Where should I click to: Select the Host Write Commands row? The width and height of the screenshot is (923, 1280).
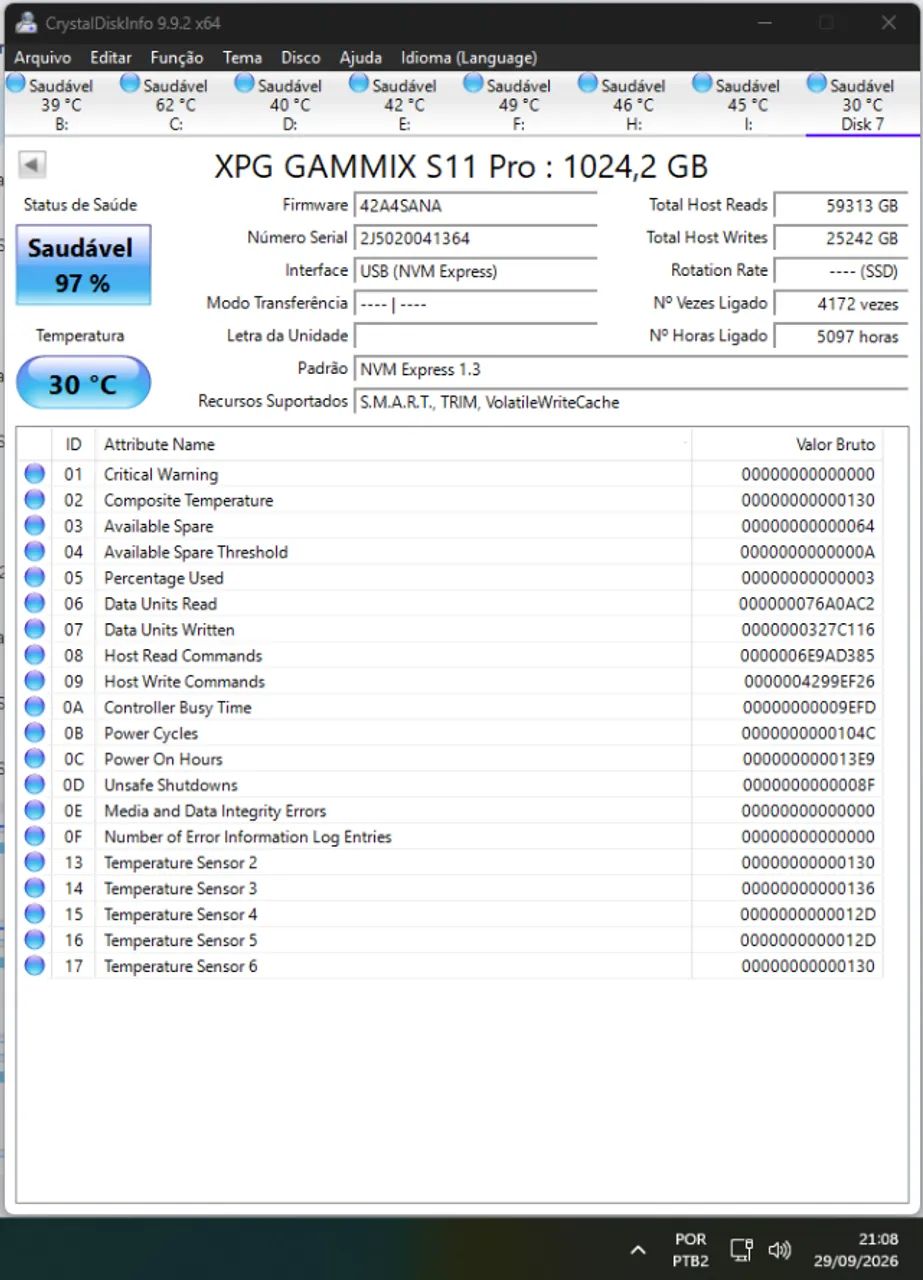[x=450, y=682]
